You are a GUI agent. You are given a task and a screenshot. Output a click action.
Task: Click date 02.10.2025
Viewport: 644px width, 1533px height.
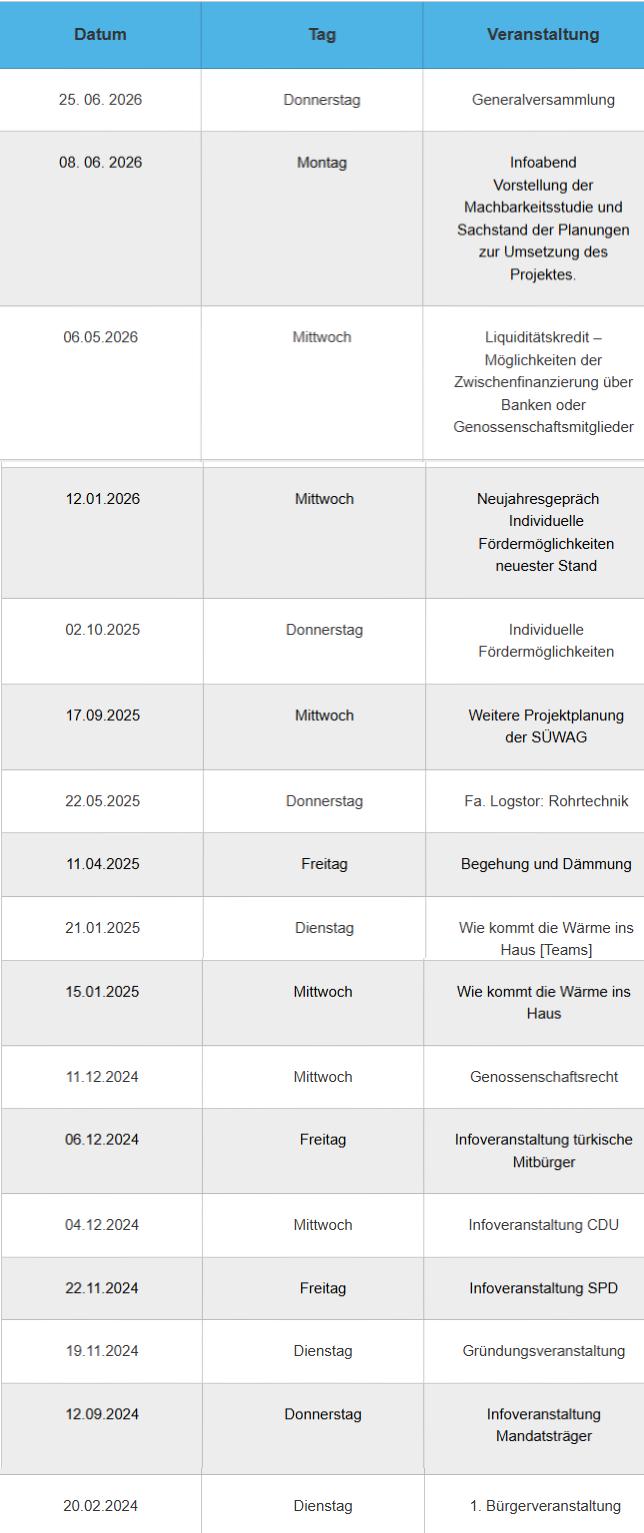(102, 630)
